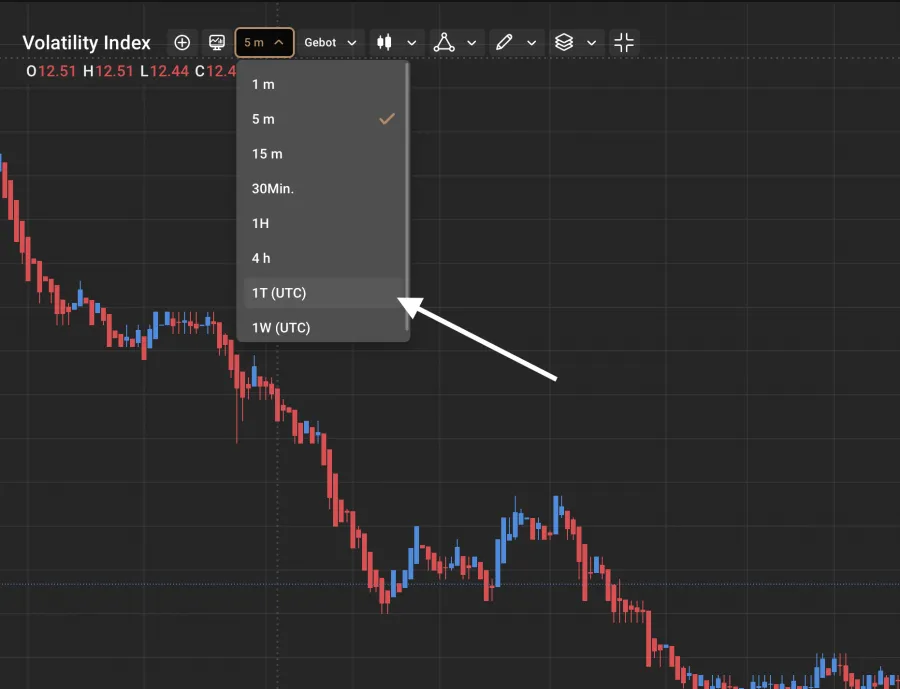Click the checkmark next to 5 m
The width and height of the screenshot is (900, 689).
pyautogui.click(x=387, y=119)
